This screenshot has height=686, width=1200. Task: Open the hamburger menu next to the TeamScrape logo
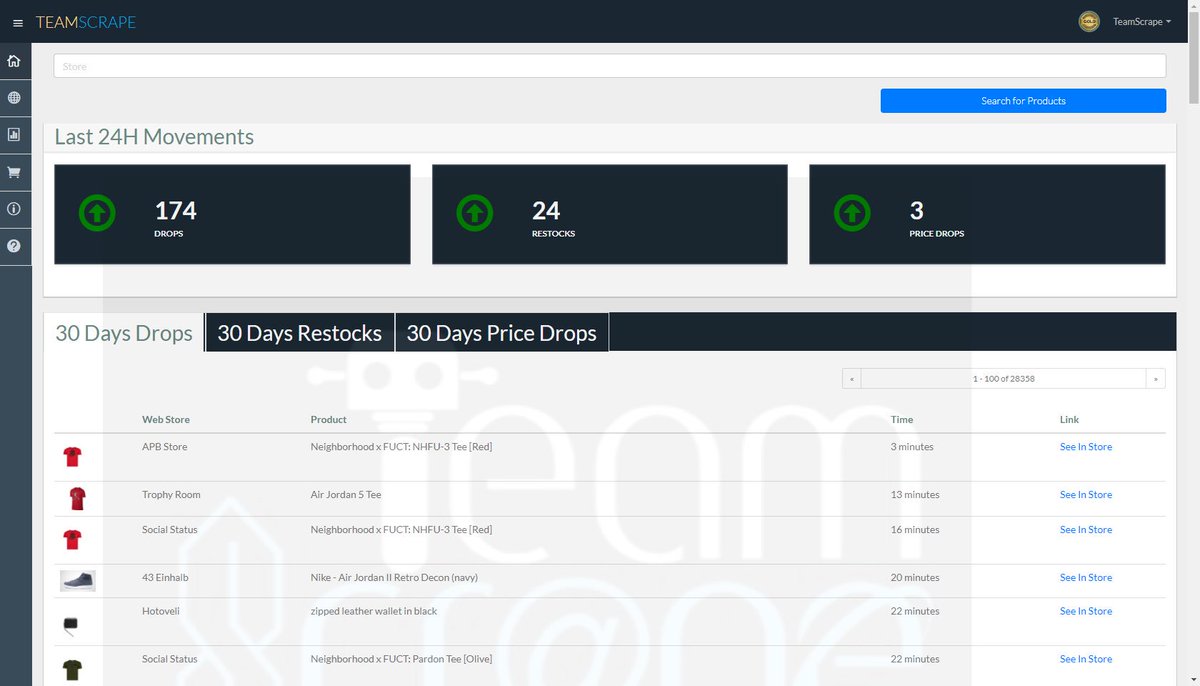17,23
